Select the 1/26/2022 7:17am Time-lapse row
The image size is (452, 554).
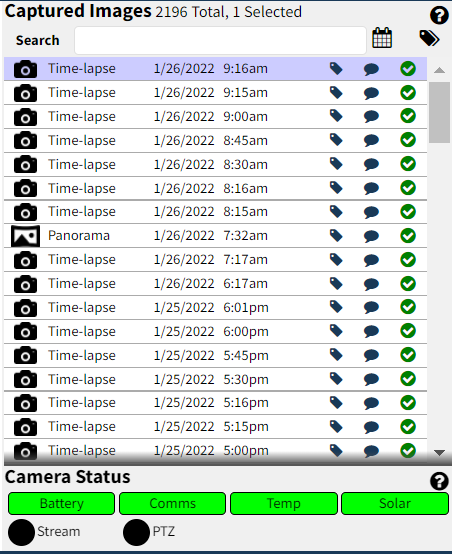pos(215,260)
